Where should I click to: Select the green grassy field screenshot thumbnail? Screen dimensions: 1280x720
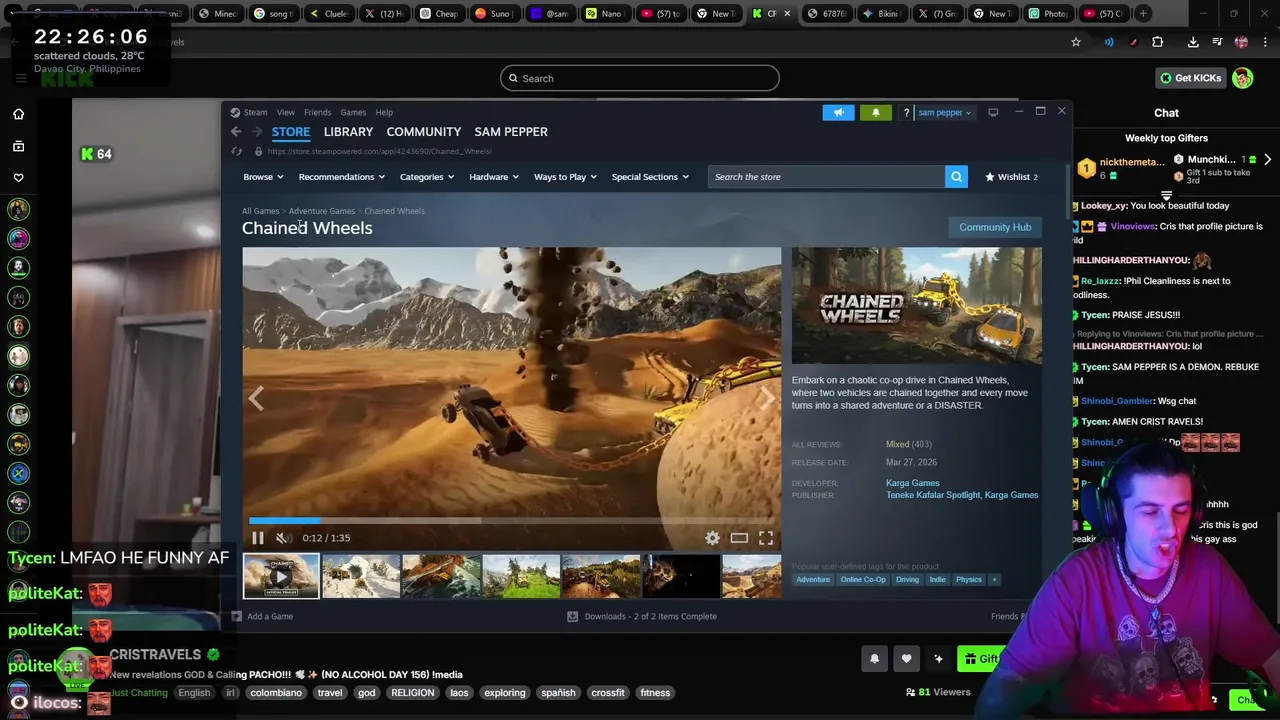[x=521, y=576]
